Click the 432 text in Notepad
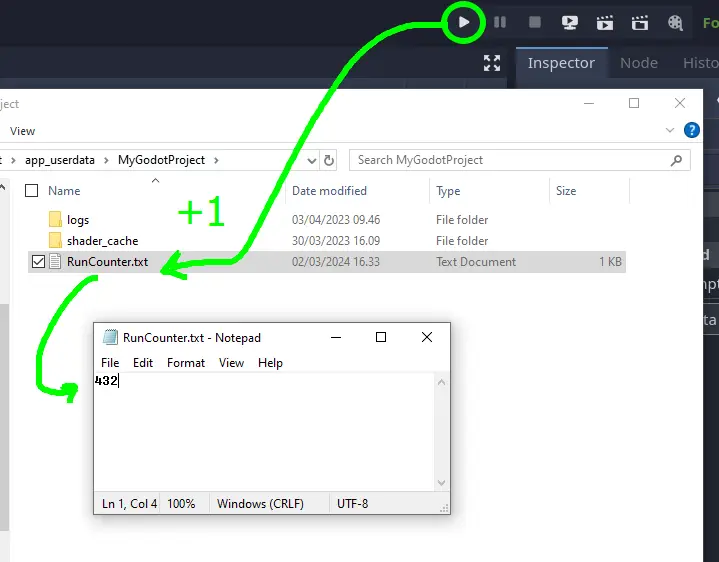 click(x=106, y=380)
